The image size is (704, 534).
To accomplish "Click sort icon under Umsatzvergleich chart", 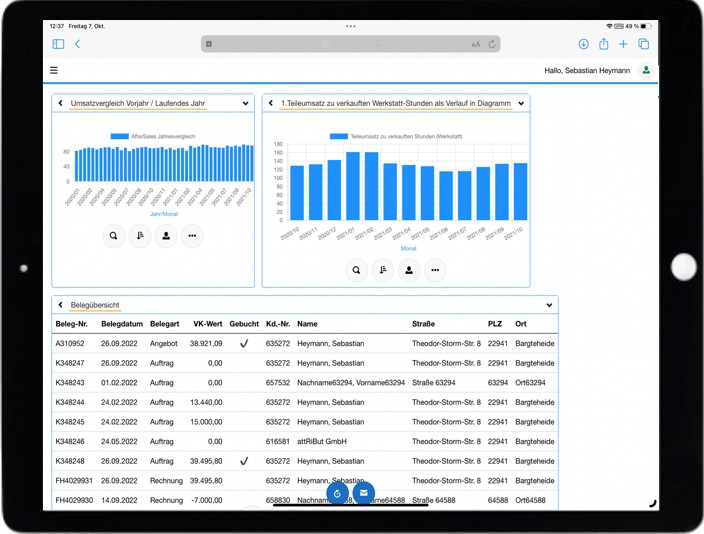I will (140, 236).
